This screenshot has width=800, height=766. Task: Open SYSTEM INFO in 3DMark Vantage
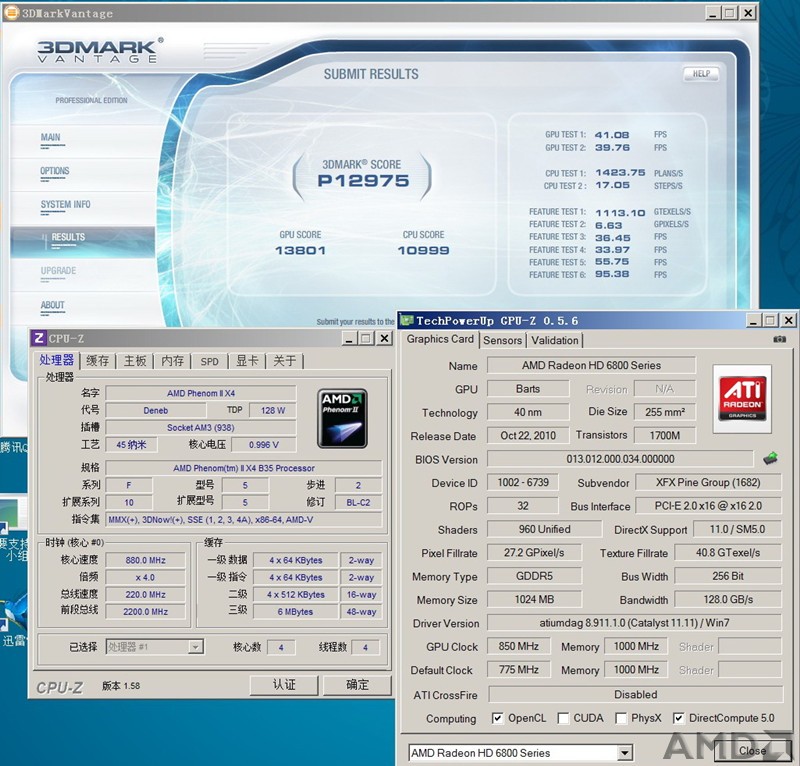click(x=65, y=205)
